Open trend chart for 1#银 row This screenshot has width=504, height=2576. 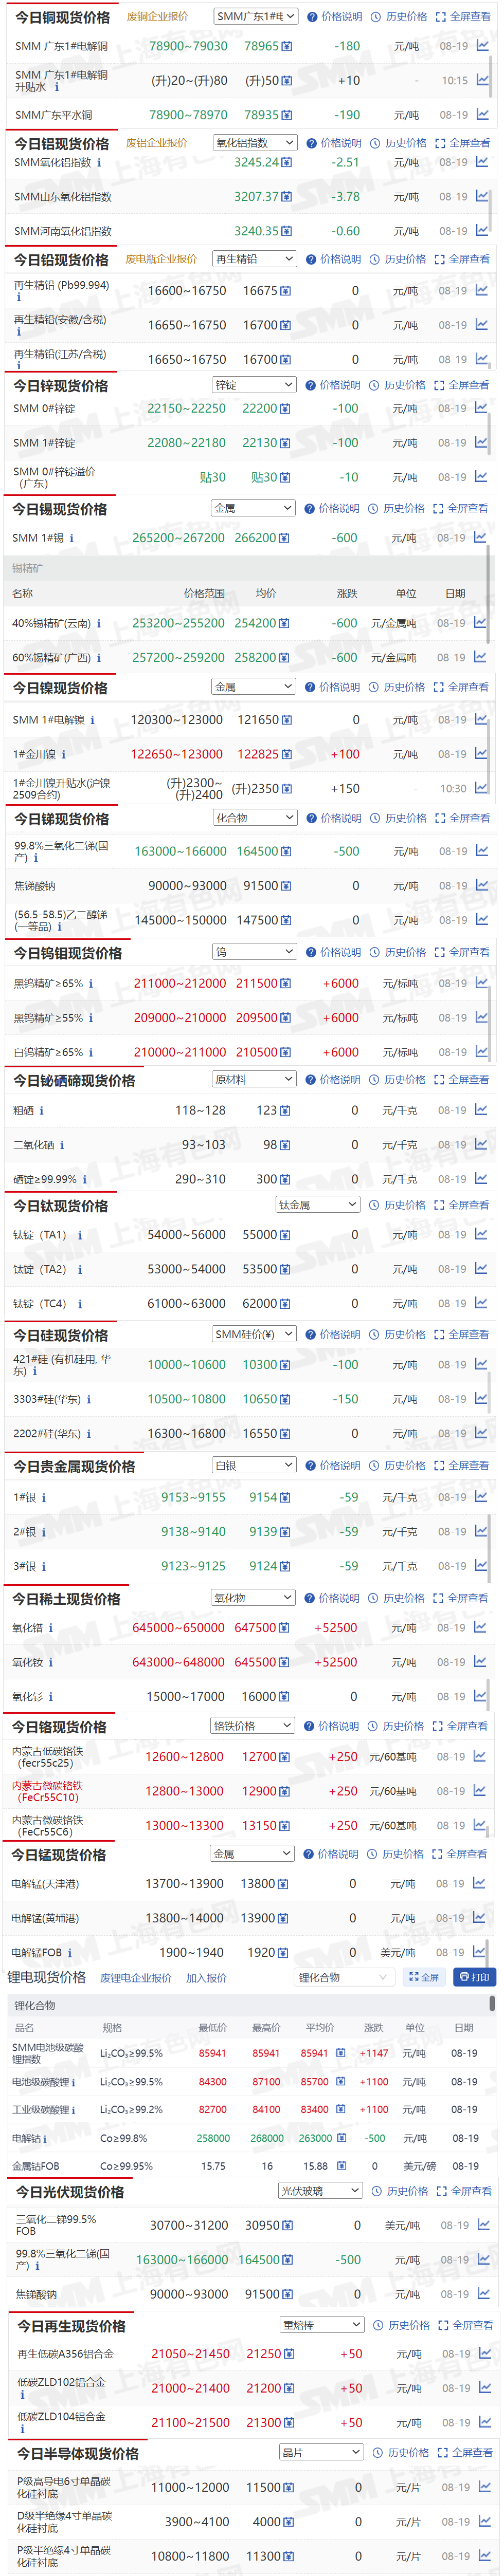click(481, 1496)
